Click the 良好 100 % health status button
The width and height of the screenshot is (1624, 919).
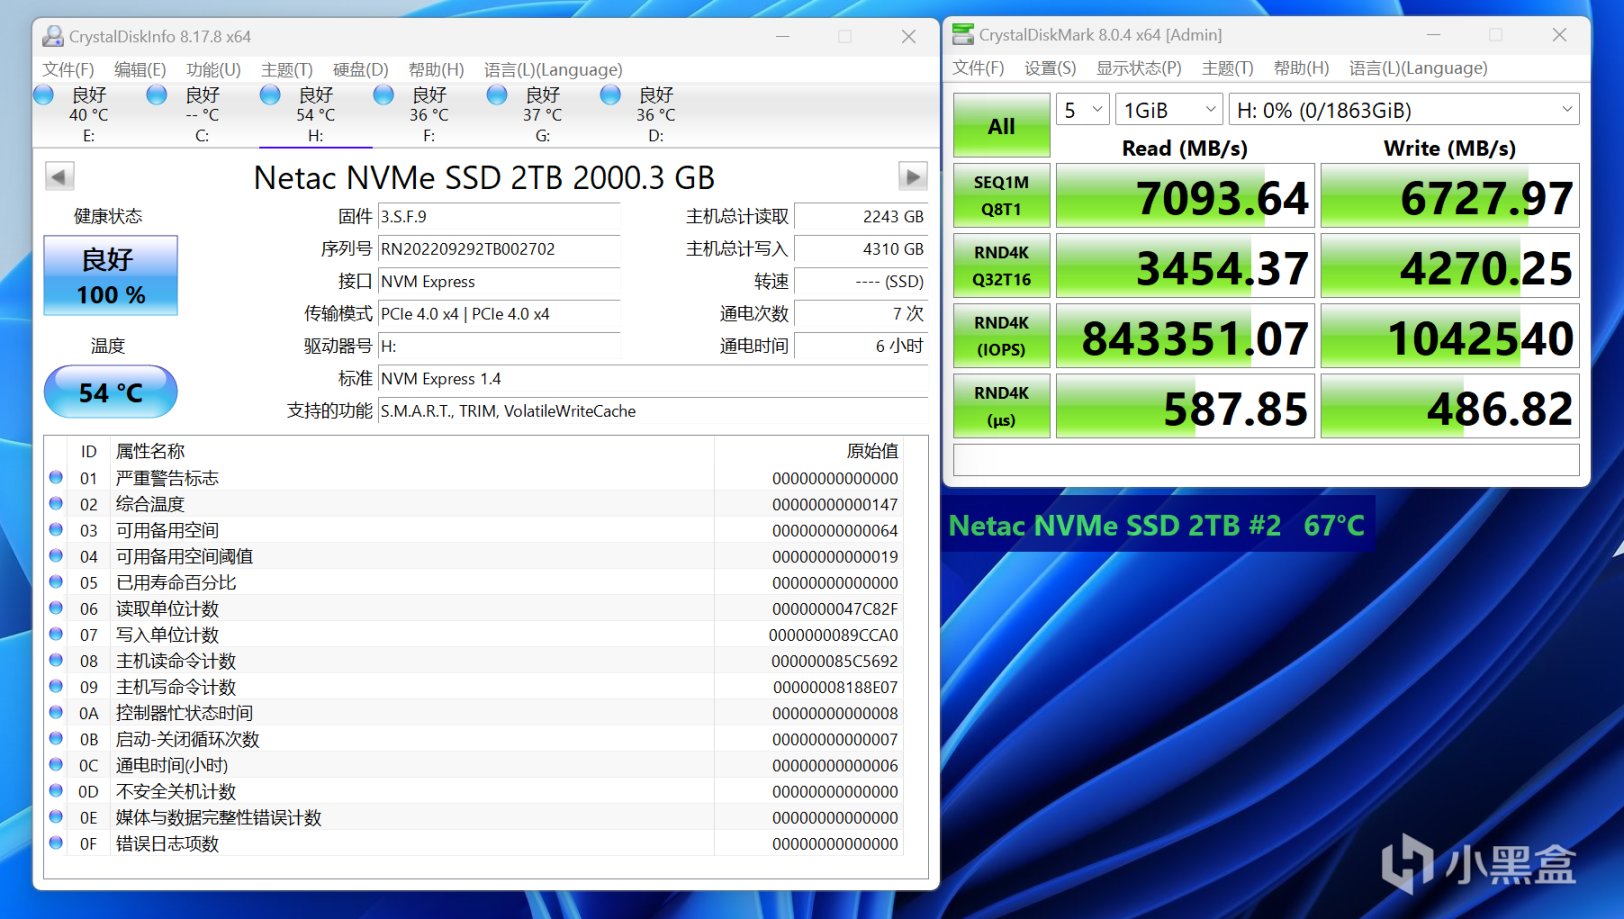click(111, 275)
